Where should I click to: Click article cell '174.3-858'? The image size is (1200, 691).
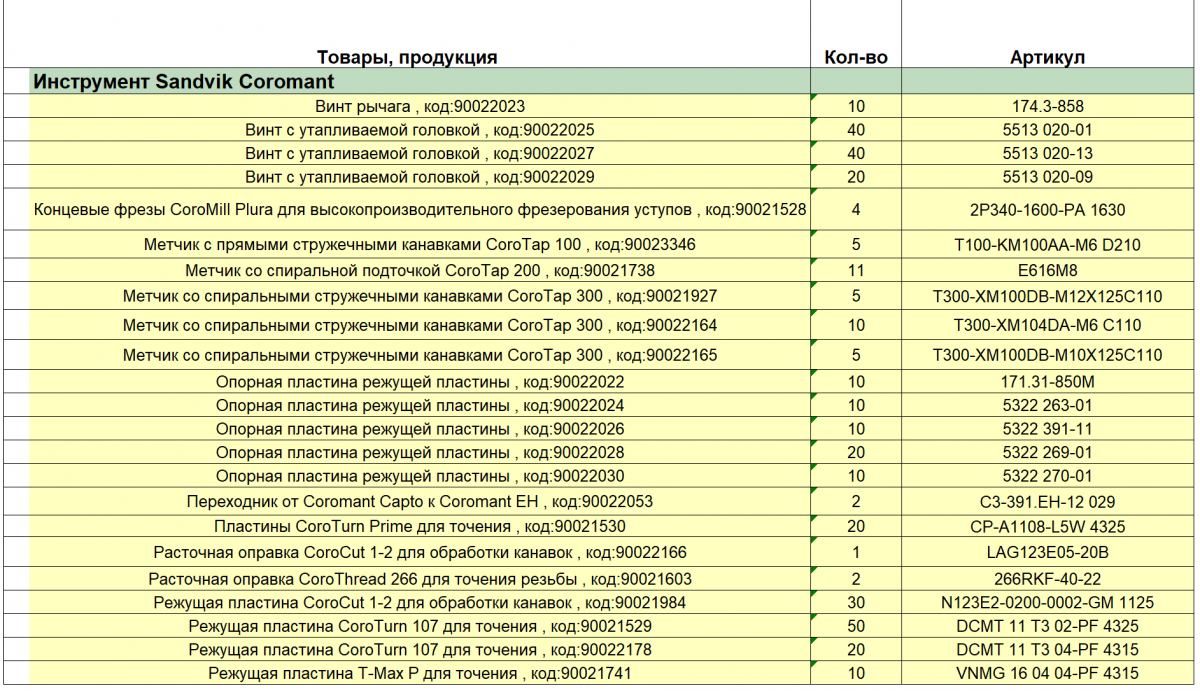1048,106
